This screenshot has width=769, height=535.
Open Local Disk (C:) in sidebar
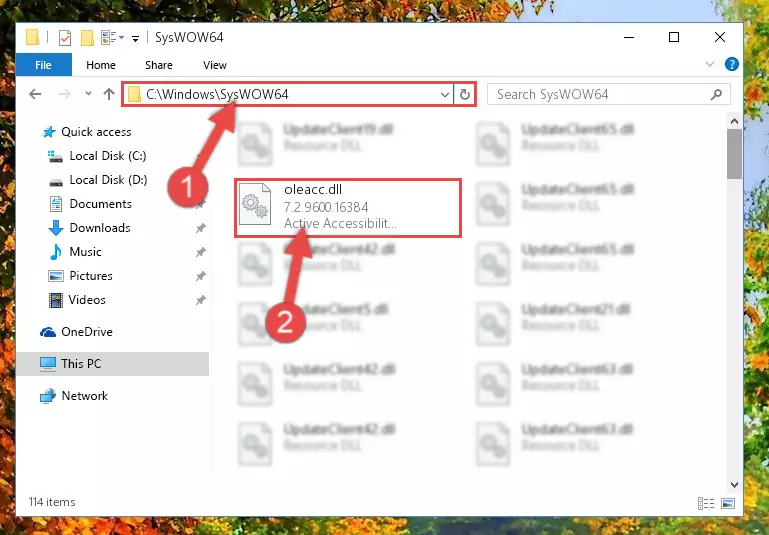coord(108,155)
